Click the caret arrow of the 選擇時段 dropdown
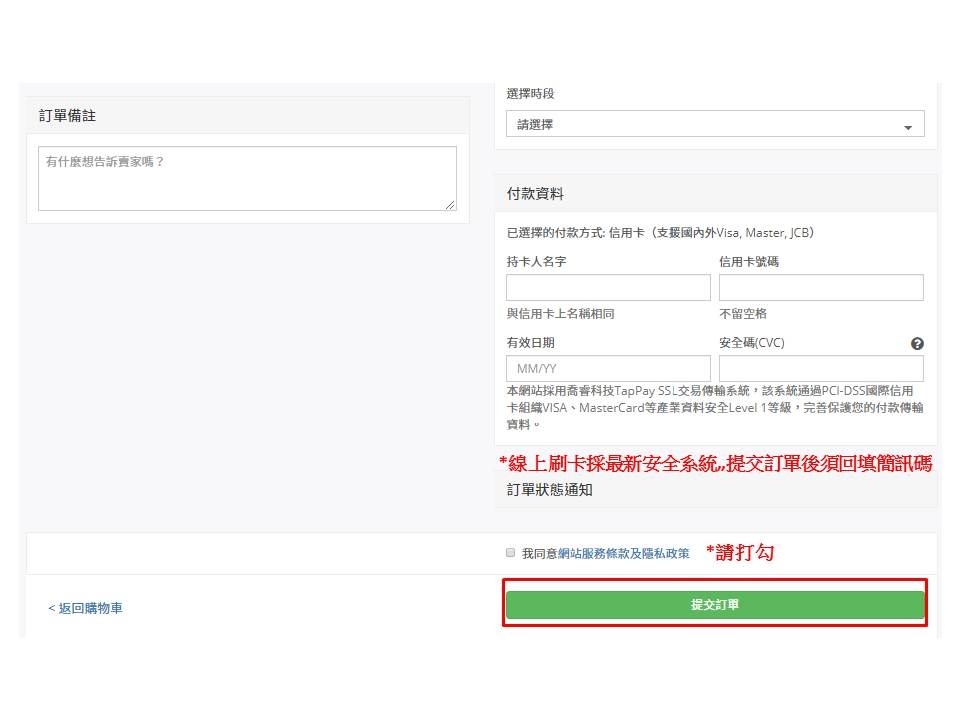Viewport: 960px width, 720px height. (908, 127)
